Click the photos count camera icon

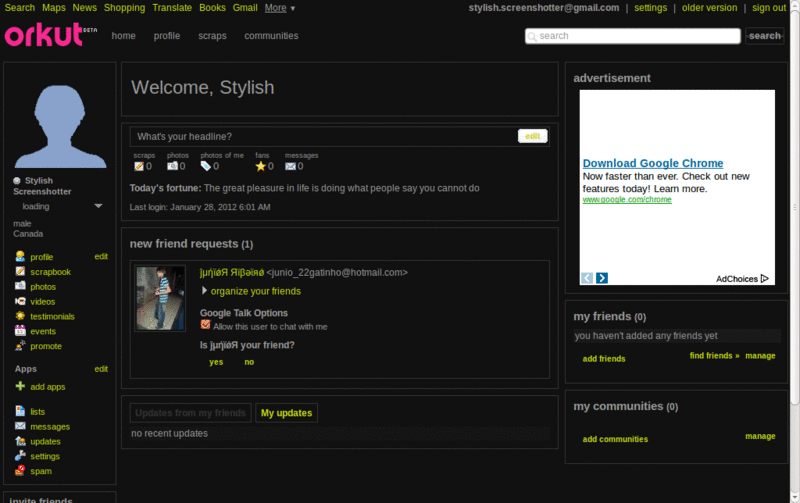[172, 166]
